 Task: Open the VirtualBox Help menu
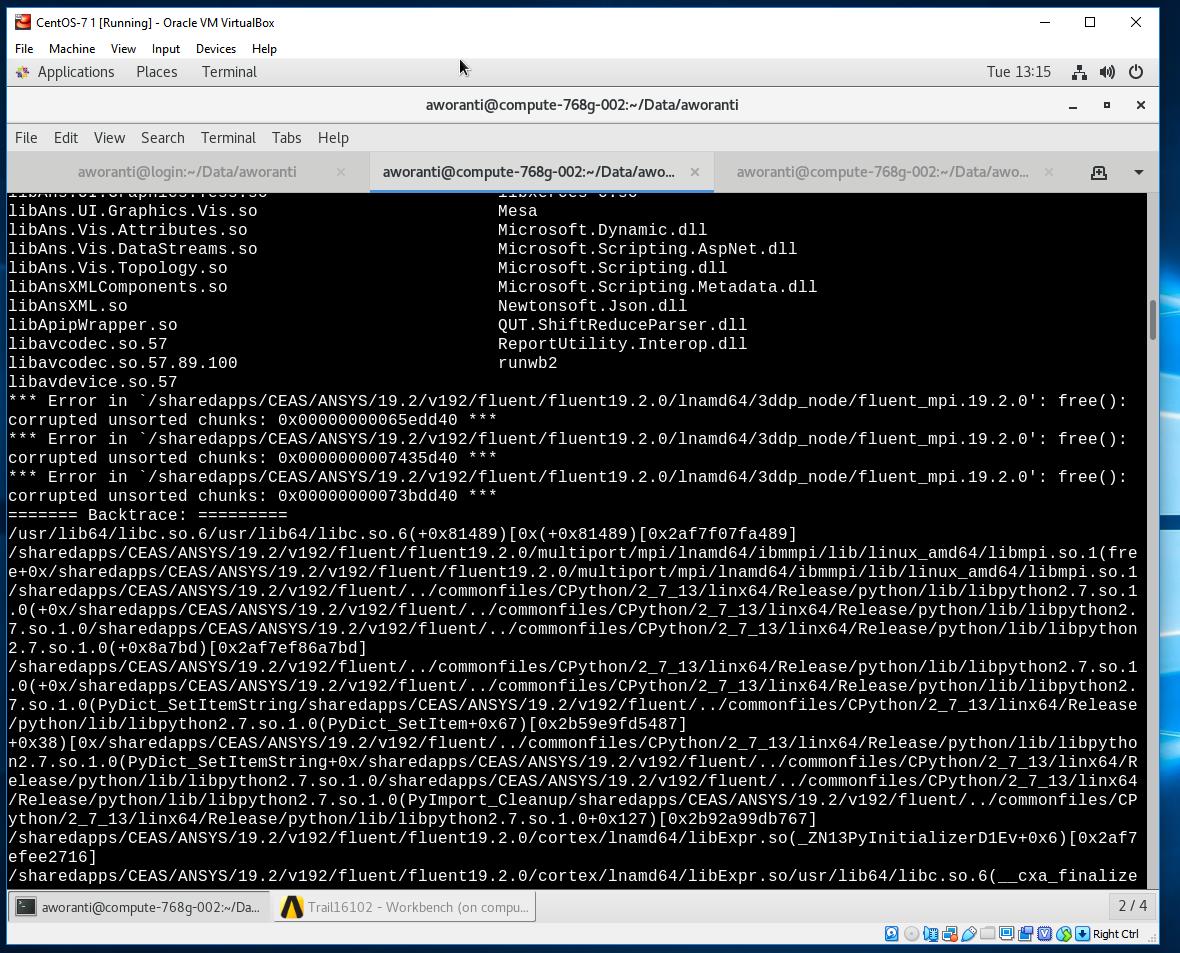[264, 49]
